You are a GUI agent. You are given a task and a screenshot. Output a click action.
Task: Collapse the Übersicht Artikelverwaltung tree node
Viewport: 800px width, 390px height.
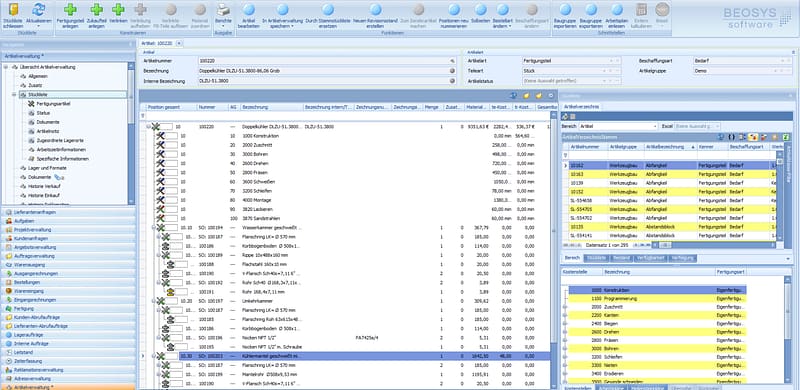[6, 67]
